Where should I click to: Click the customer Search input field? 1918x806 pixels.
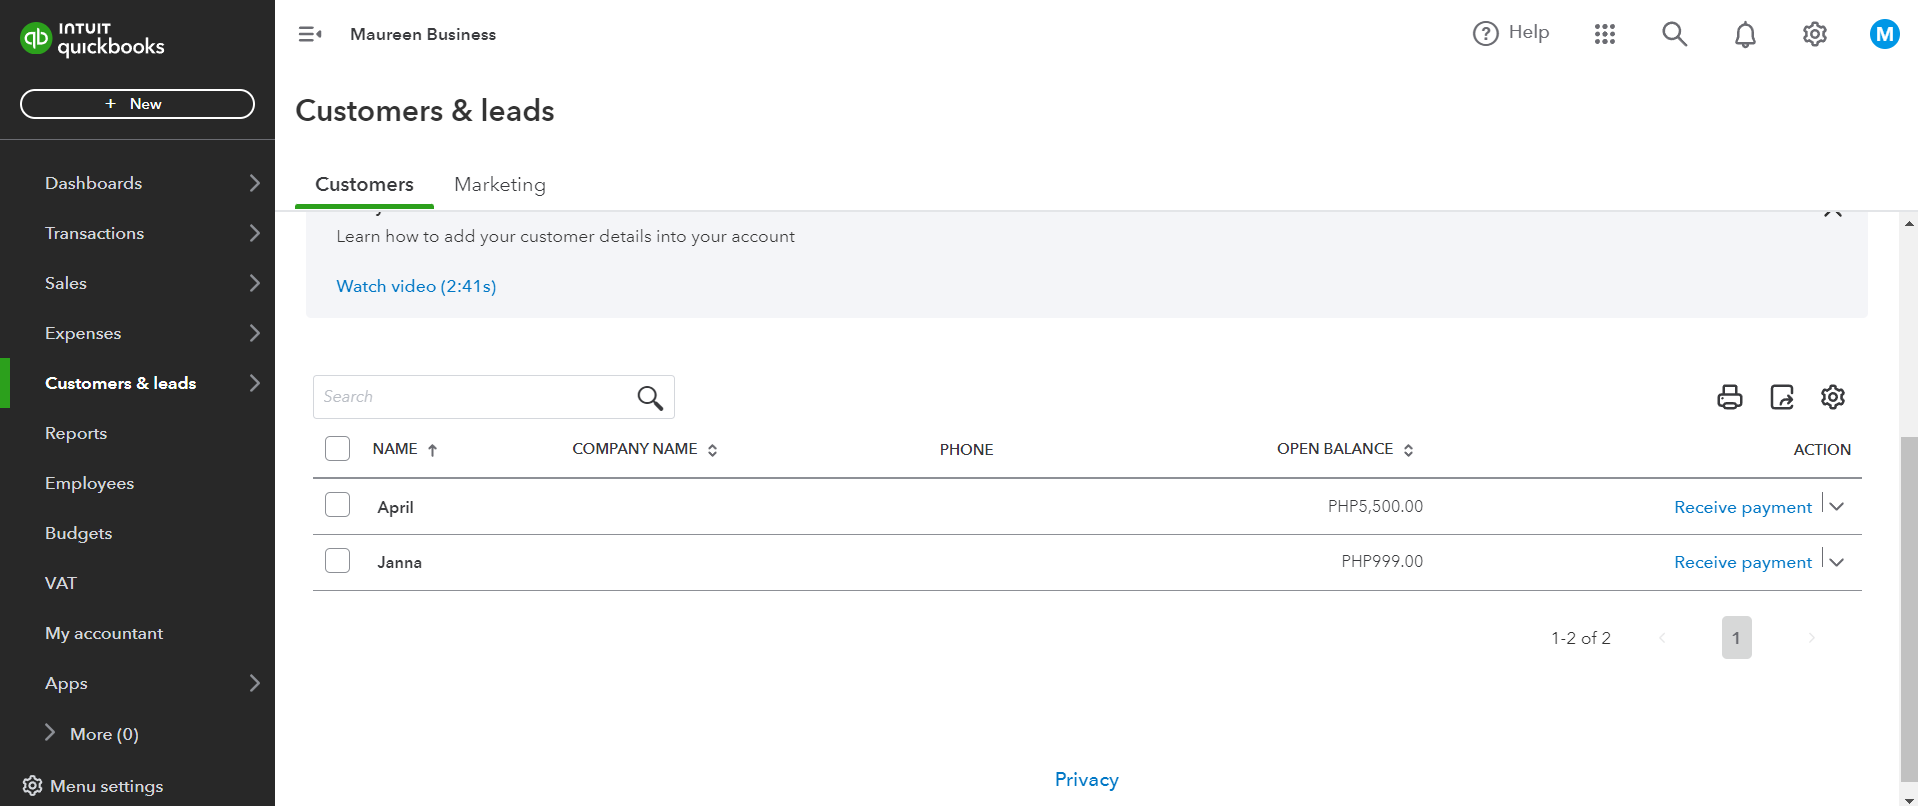pos(474,397)
